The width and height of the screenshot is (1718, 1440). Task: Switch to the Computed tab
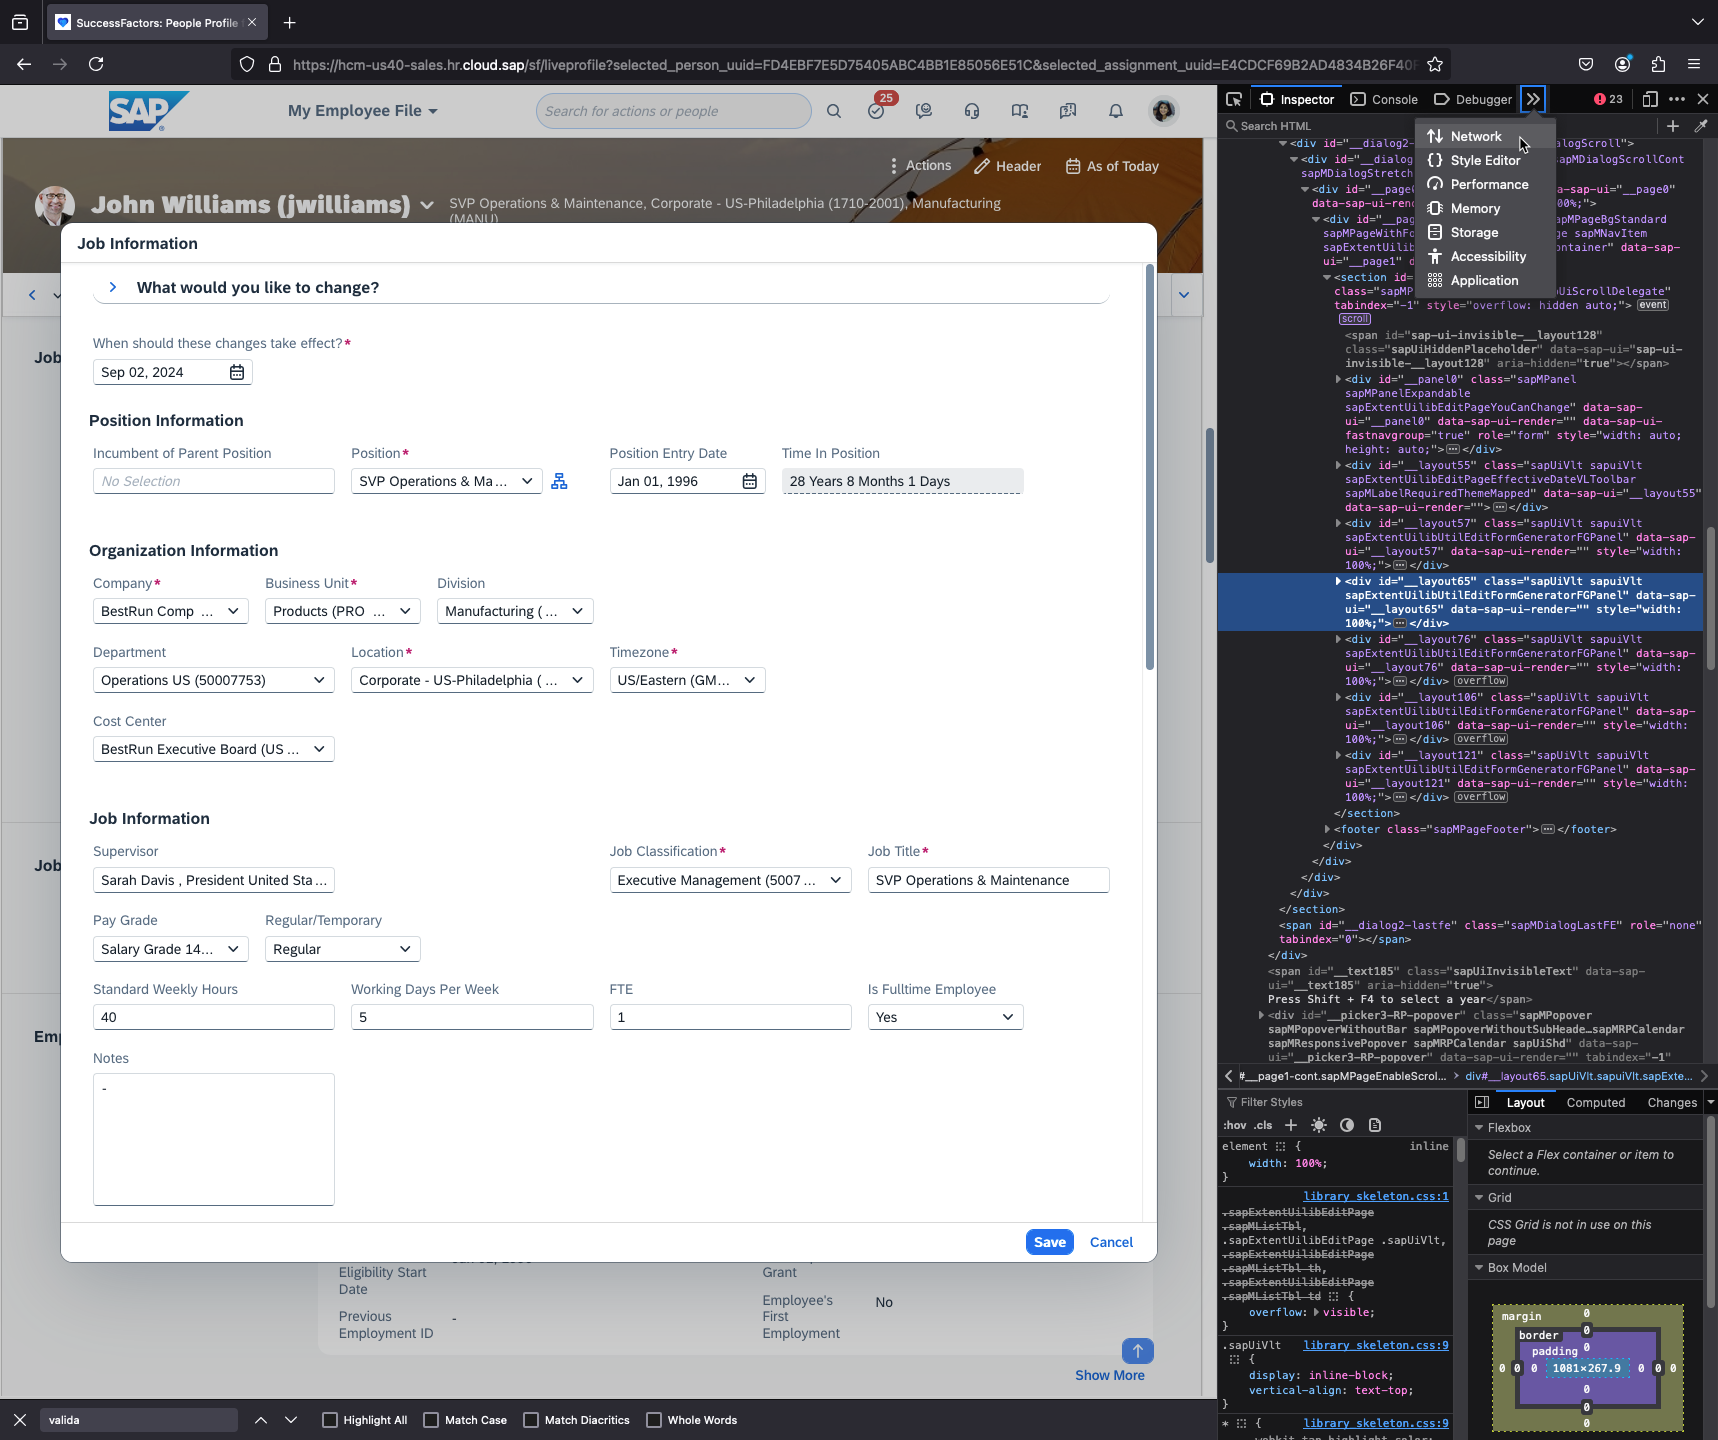pyautogui.click(x=1596, y=1102)
